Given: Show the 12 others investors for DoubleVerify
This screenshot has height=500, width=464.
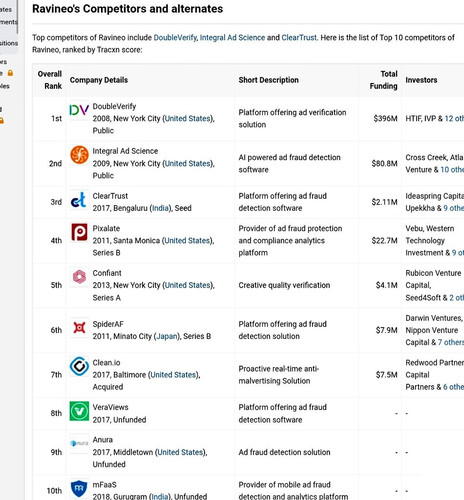Looking at the screenshot, I should (454, 118).
